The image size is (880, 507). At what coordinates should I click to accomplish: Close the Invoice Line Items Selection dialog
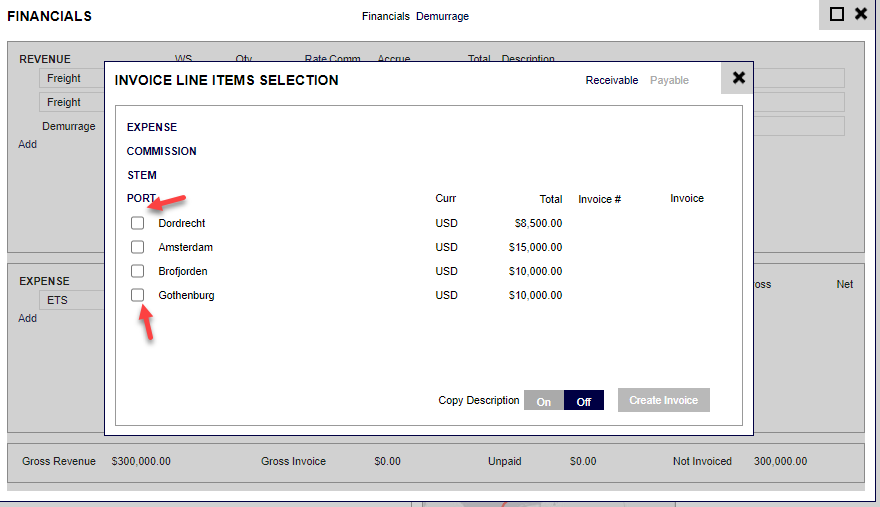pyautogui.click(x=738, y=78)
